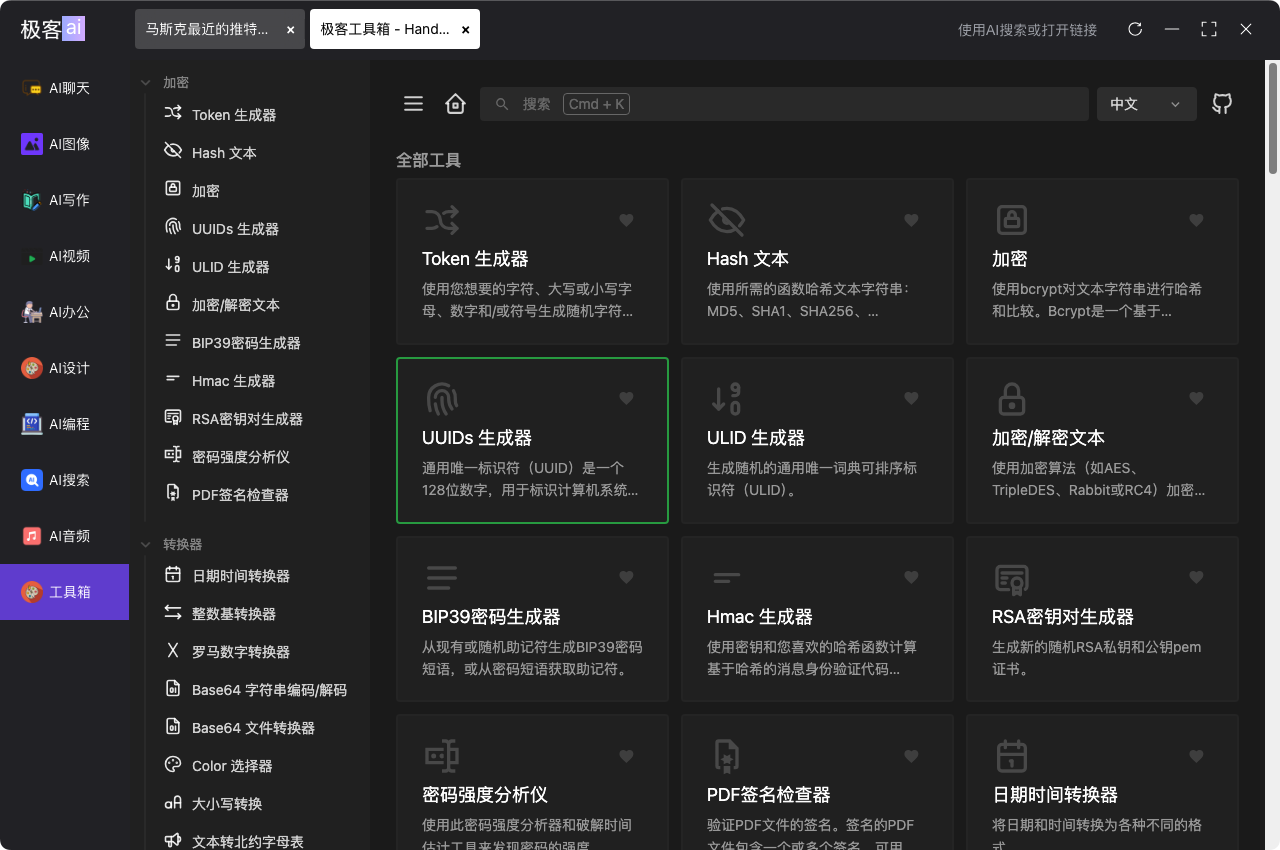
Task: Open the Hmac 生成器 card title
Action: click(760, 617)
